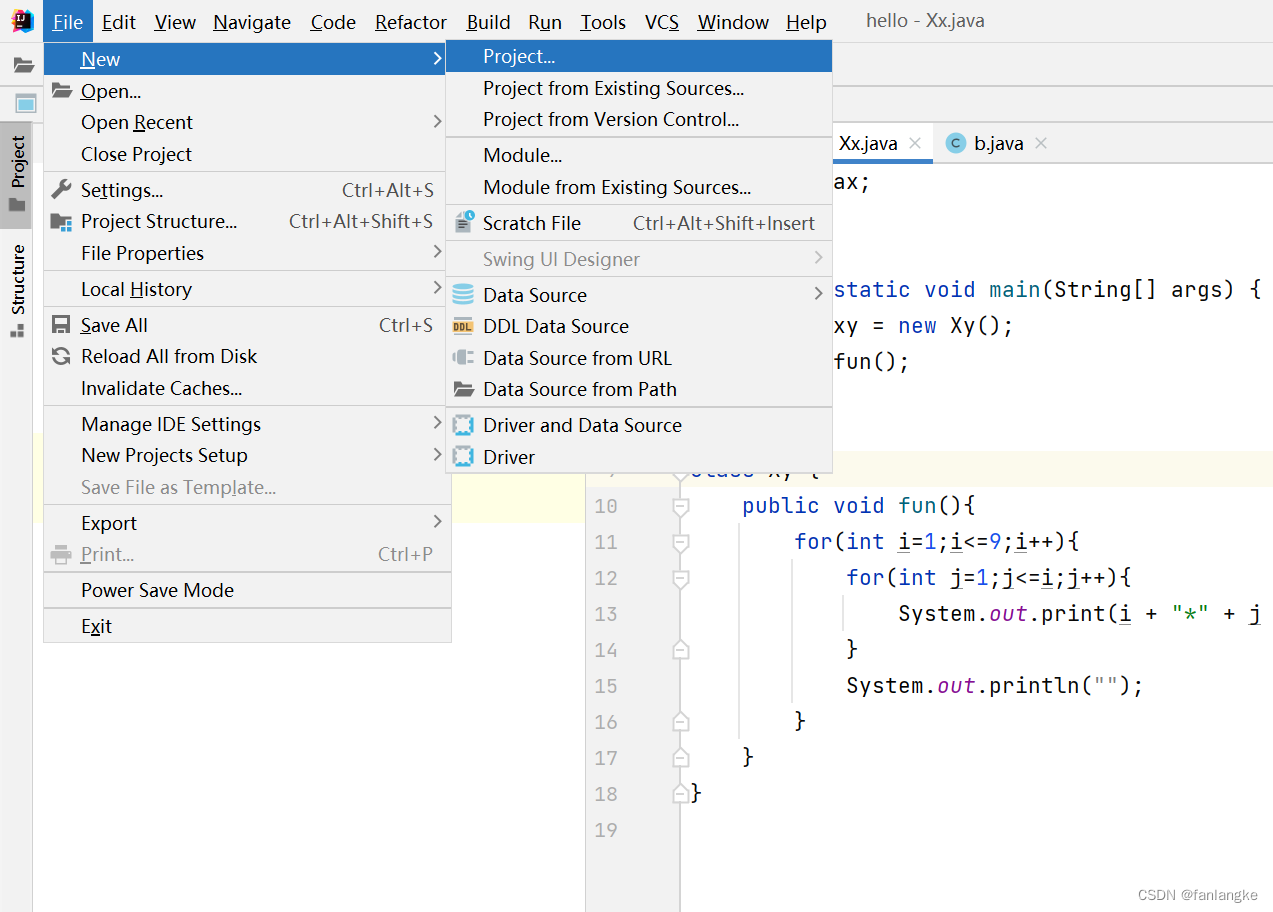Click the Print printer icon

pyautogui.click(x=62, y=554)
